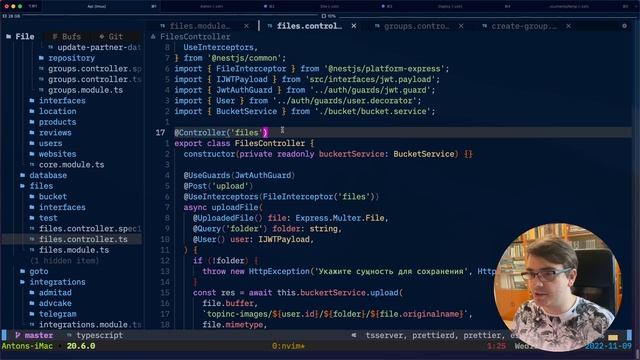This screenshot has width=640, height=360.
Task: Click the folder icon beside repository
Action: tap(41, 58)
